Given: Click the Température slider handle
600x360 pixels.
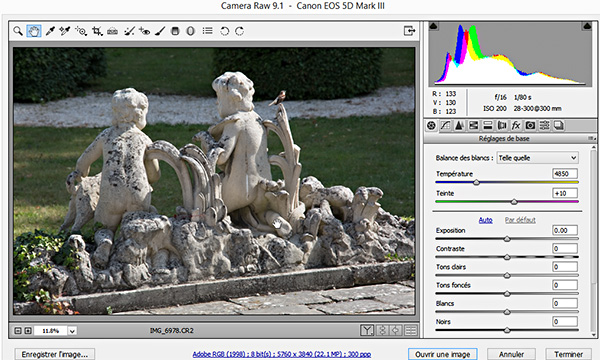Looking at the screenshot, I should click(x=476, y=182).
